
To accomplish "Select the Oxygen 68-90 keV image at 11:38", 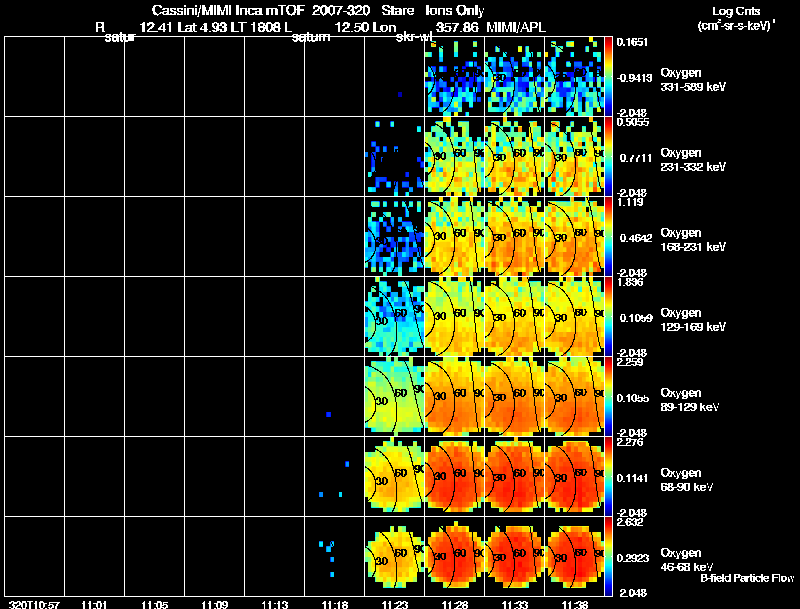I will click(x=574, y=476).
